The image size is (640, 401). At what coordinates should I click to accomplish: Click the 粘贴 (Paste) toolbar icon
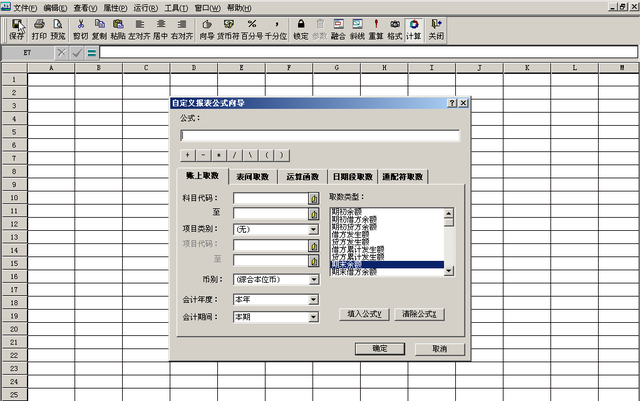(118, 29)
